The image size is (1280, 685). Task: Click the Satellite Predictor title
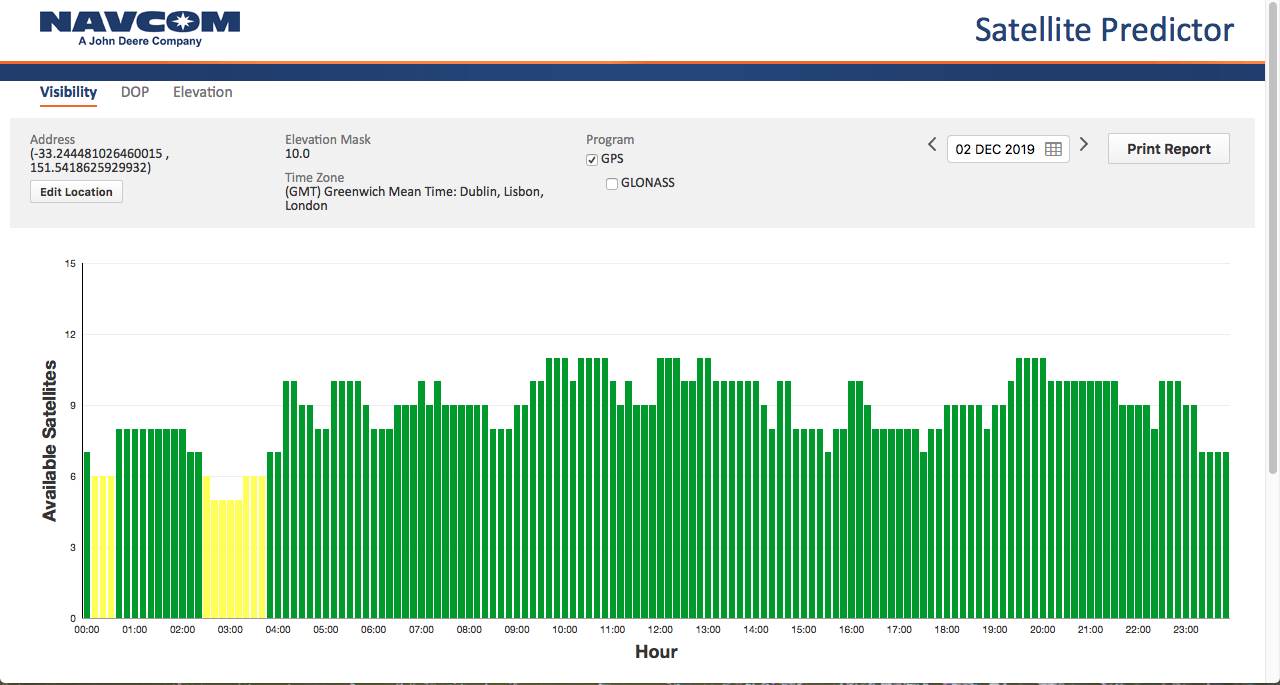1104,30
